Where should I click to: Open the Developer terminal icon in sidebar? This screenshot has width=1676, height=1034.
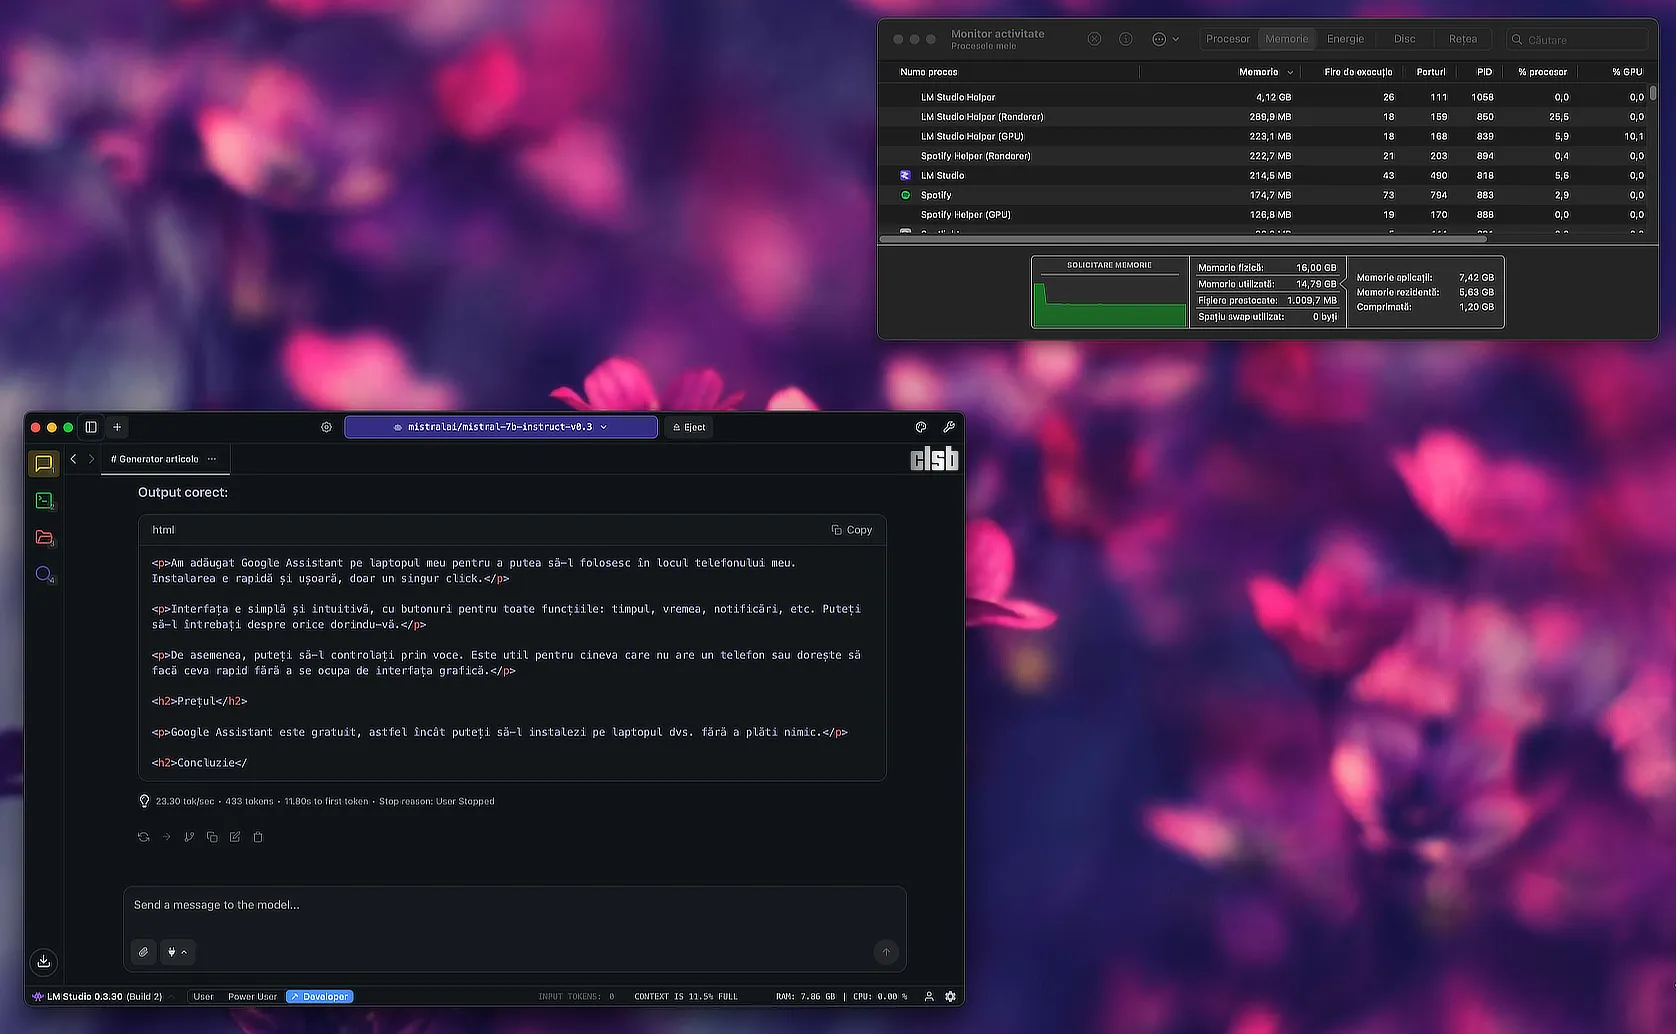click(44, 501)
